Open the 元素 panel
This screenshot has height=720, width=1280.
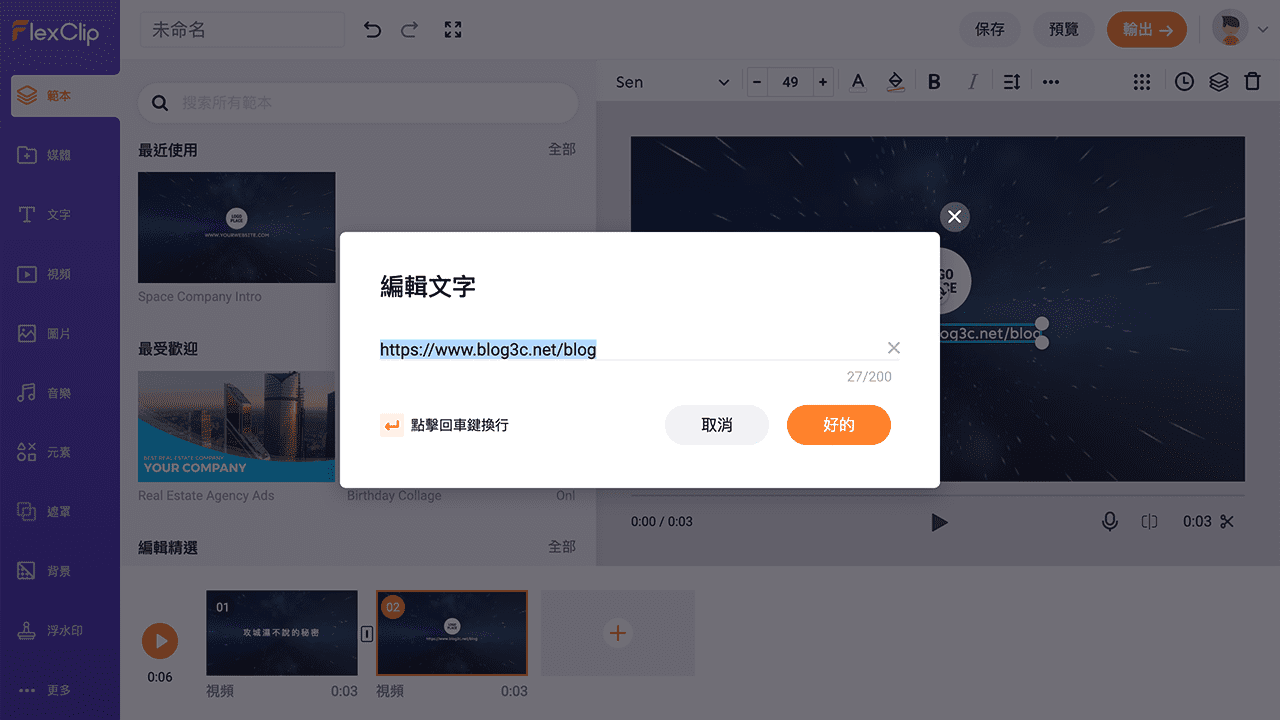[62, 452]
